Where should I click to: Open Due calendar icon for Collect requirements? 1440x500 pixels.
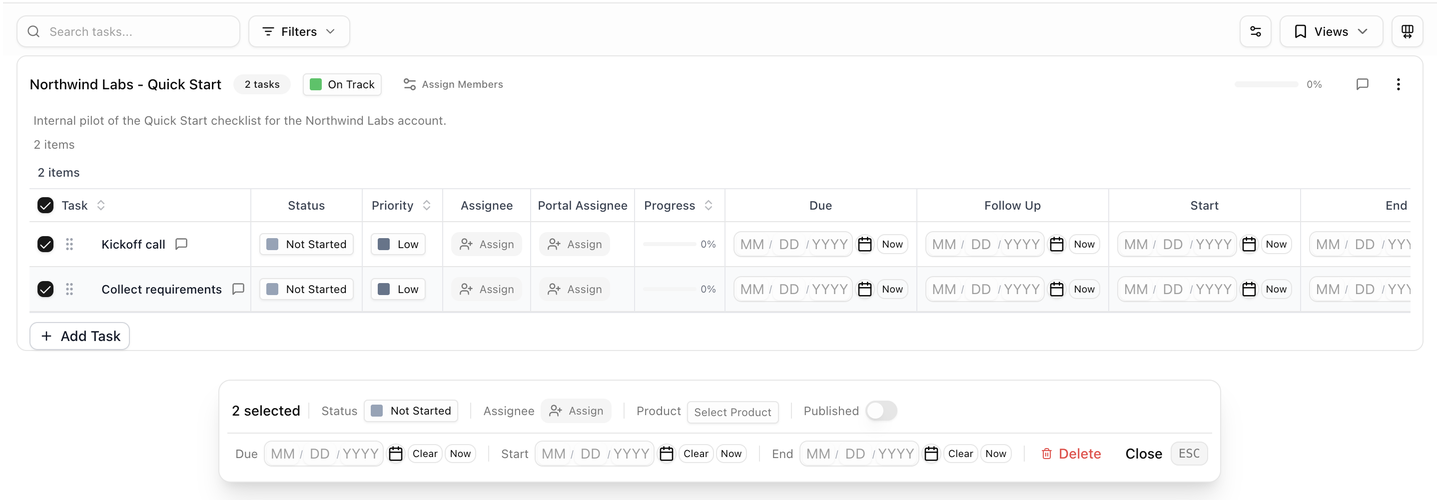pyautogui.click(x=865, y=289)
